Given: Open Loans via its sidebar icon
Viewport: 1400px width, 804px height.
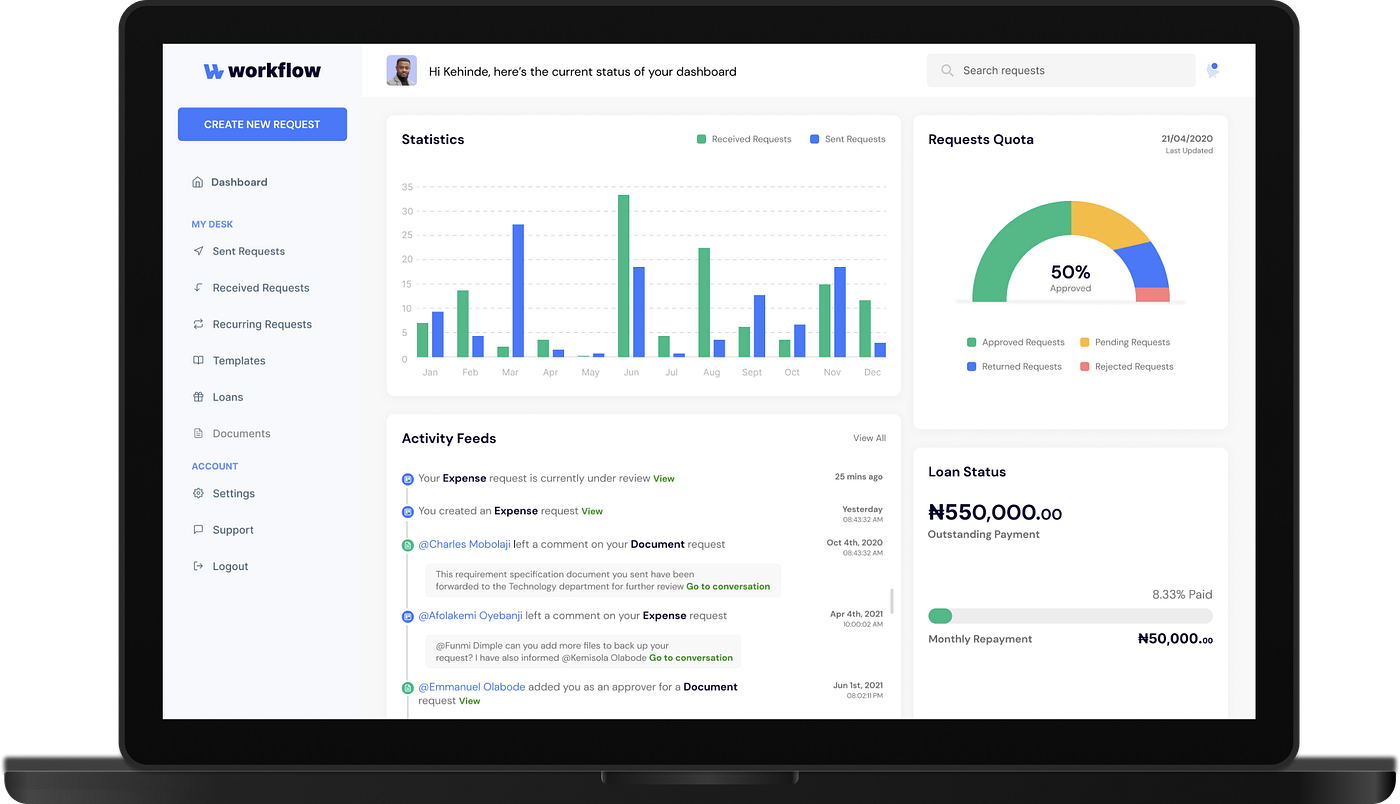Looking at the screenshot, I should click(199, 397).
